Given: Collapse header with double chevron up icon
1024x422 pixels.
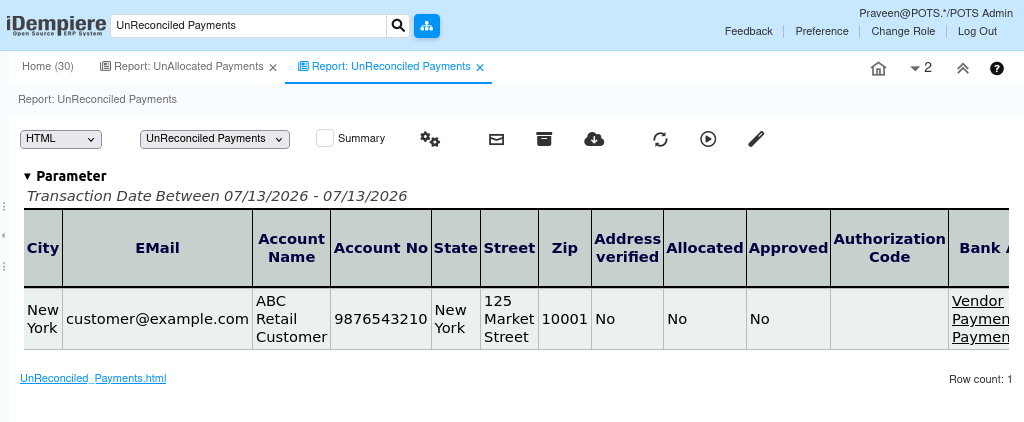Looking at the screenshot, I should coord(963,69).
